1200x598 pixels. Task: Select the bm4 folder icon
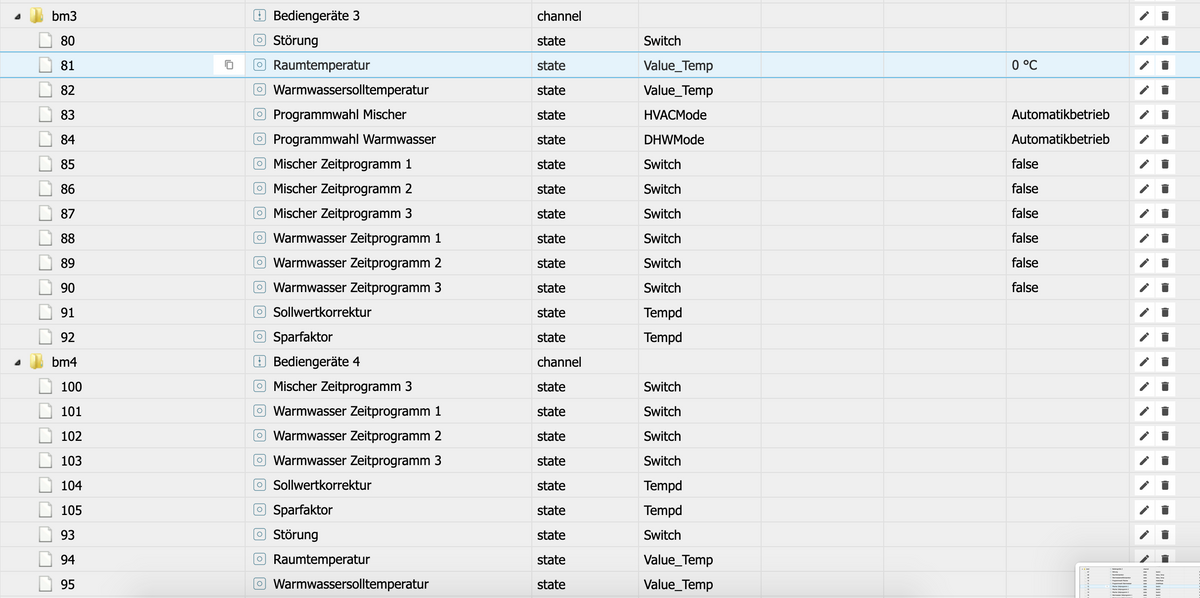pyautogui.click(x=37, y=362)
